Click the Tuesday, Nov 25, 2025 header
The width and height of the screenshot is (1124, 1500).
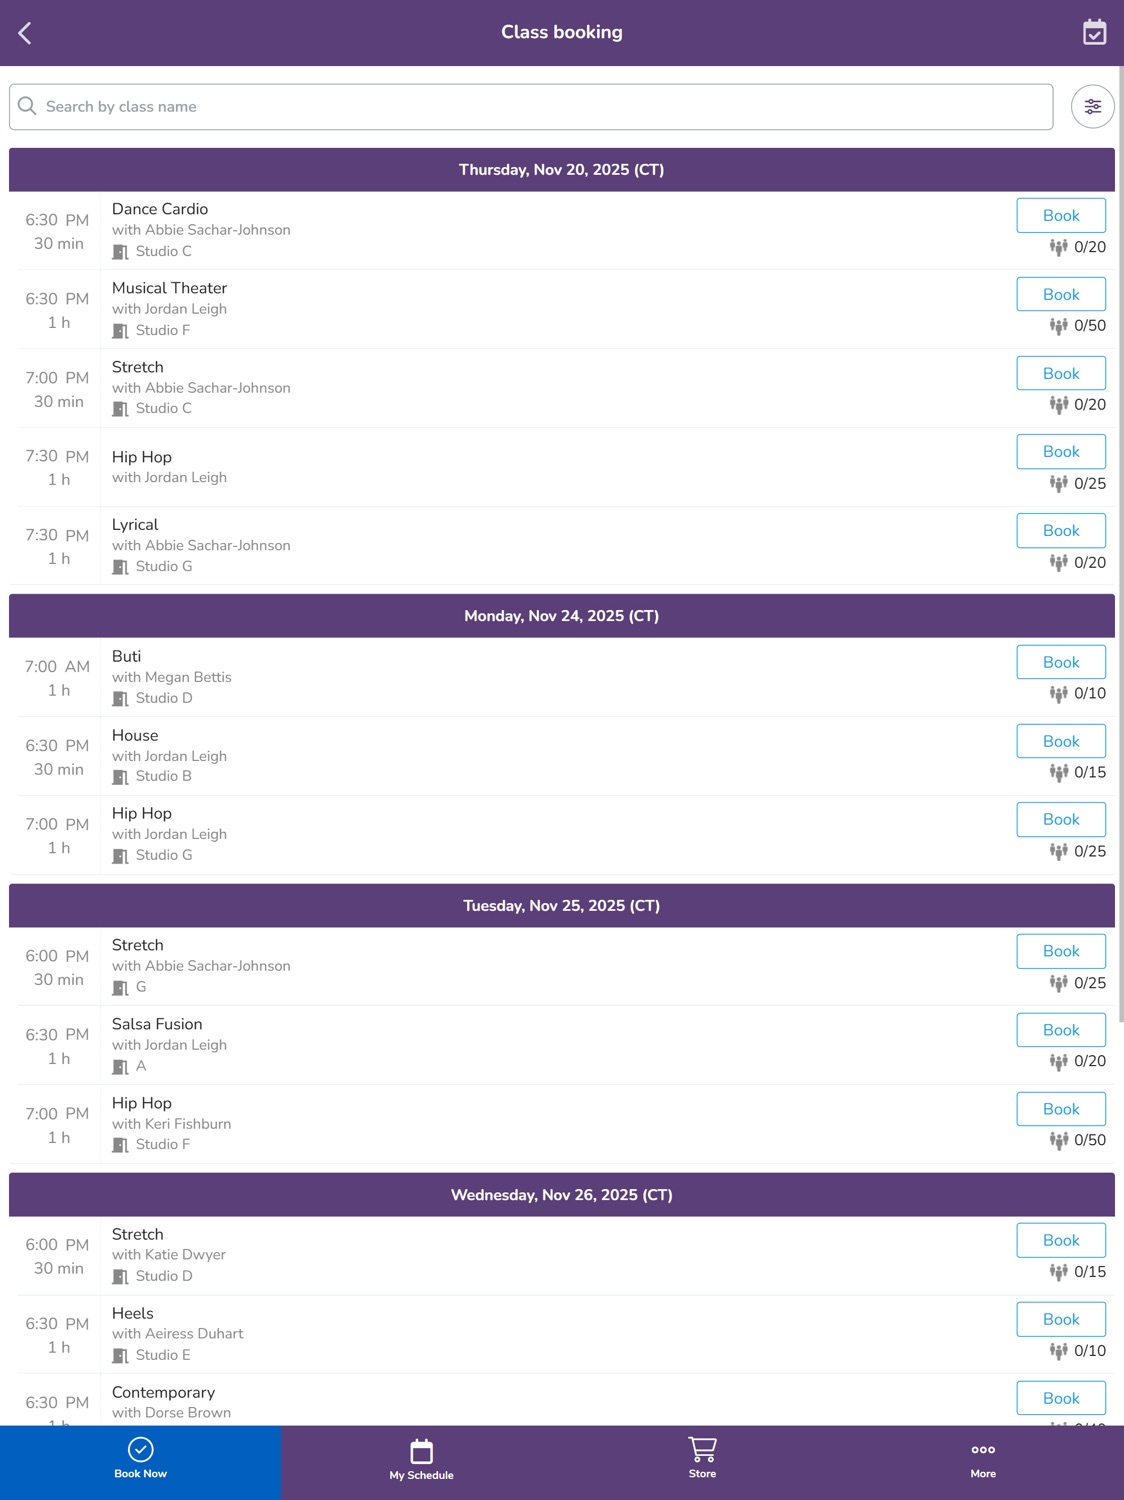tap(562, 906)
